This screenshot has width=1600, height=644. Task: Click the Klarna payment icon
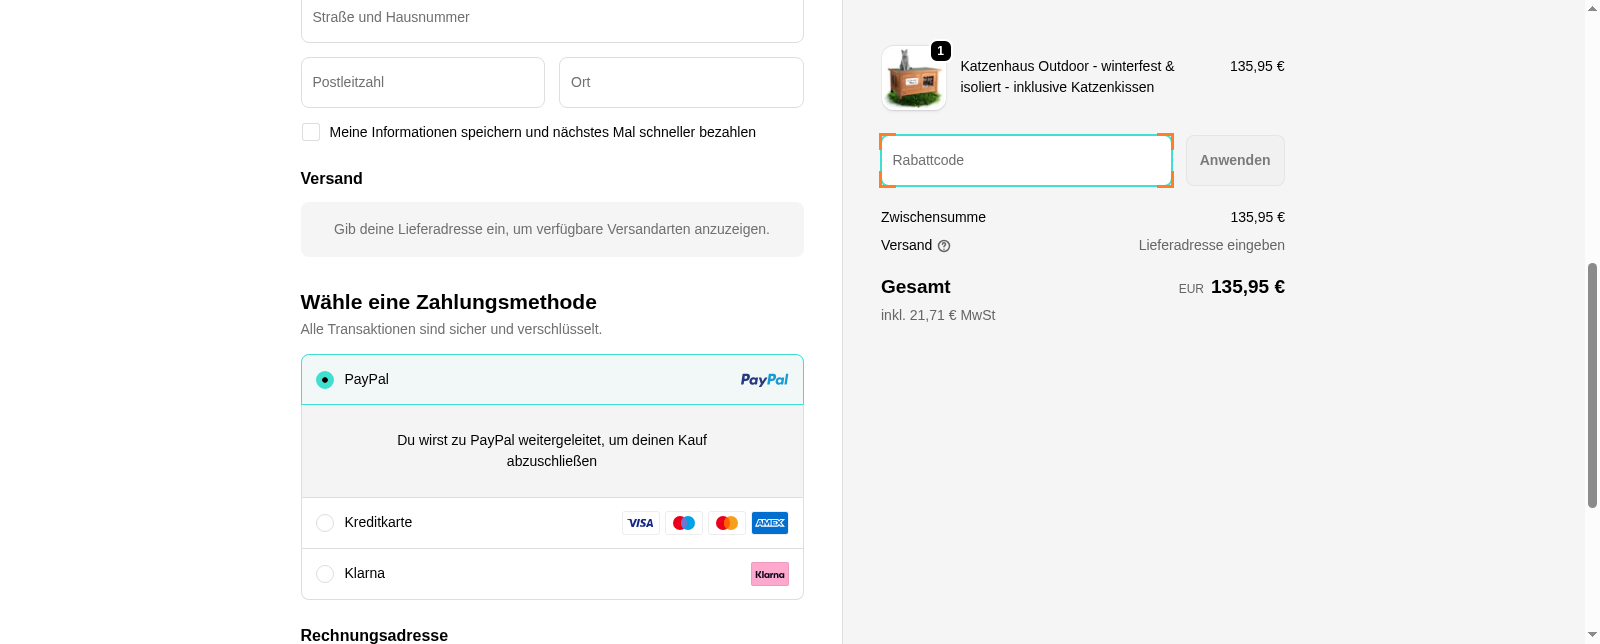pos(769,573)
